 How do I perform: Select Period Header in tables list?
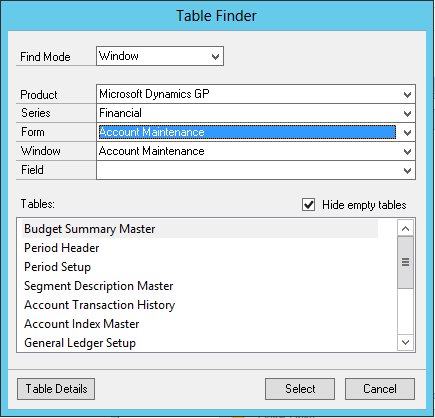62,248
